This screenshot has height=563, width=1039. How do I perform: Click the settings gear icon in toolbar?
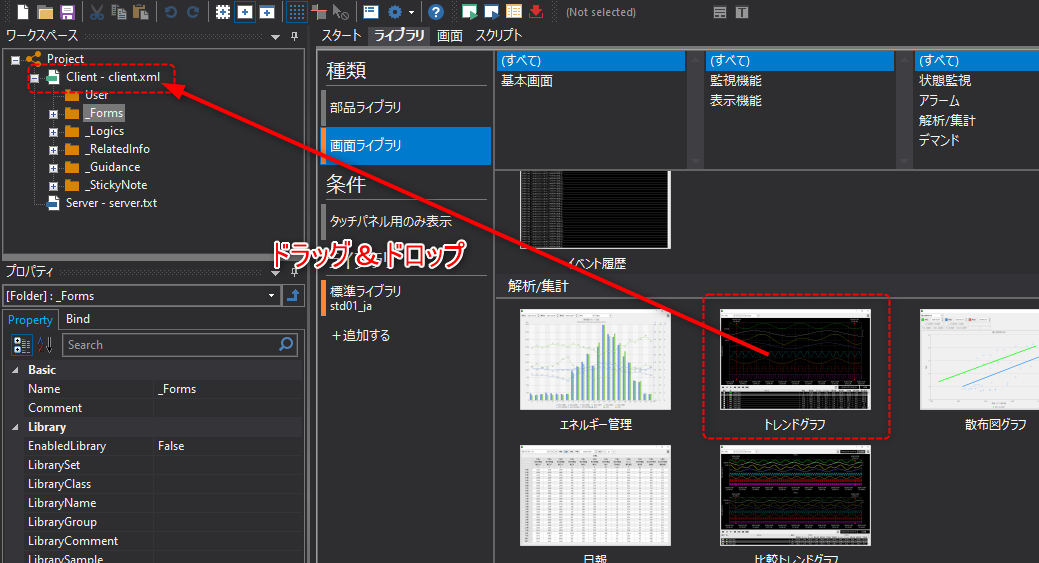[395, 12]
